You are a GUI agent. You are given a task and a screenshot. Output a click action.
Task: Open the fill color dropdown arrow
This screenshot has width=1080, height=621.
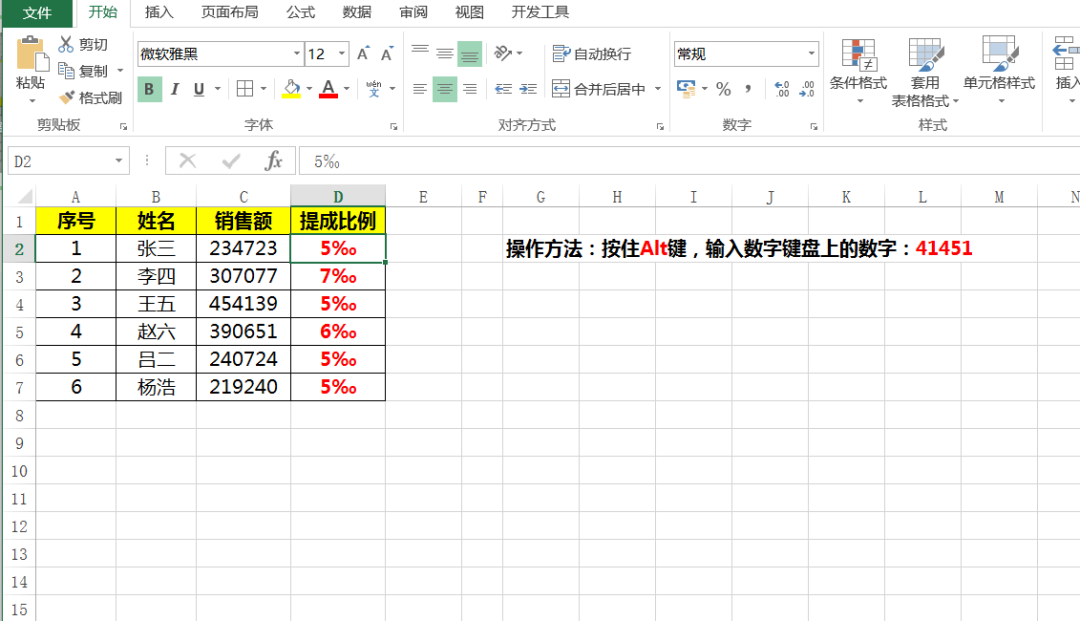click(309, 89)
